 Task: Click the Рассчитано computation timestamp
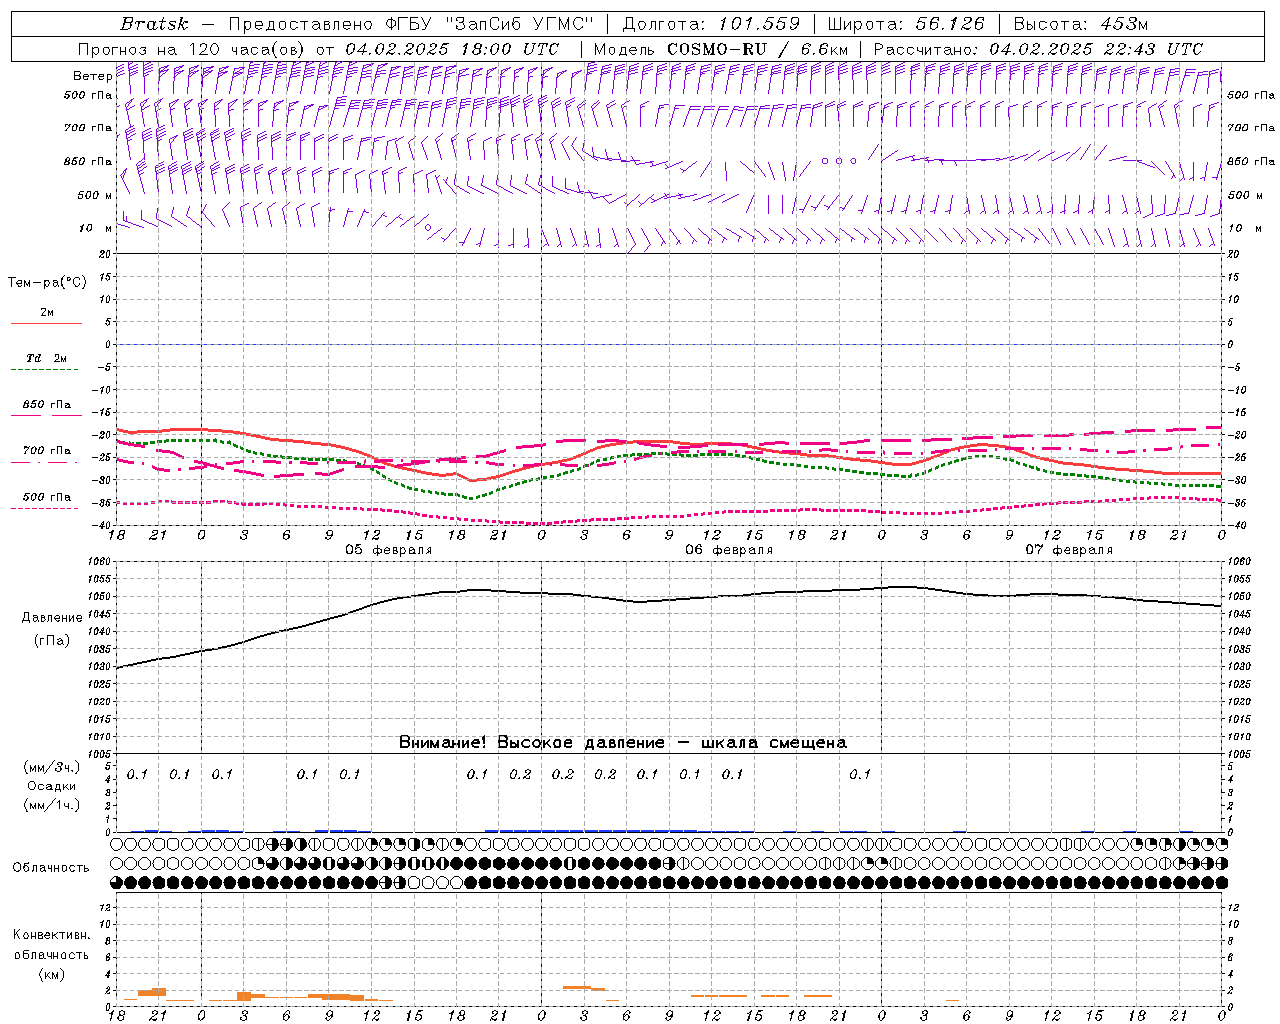tap(1038, 49)
